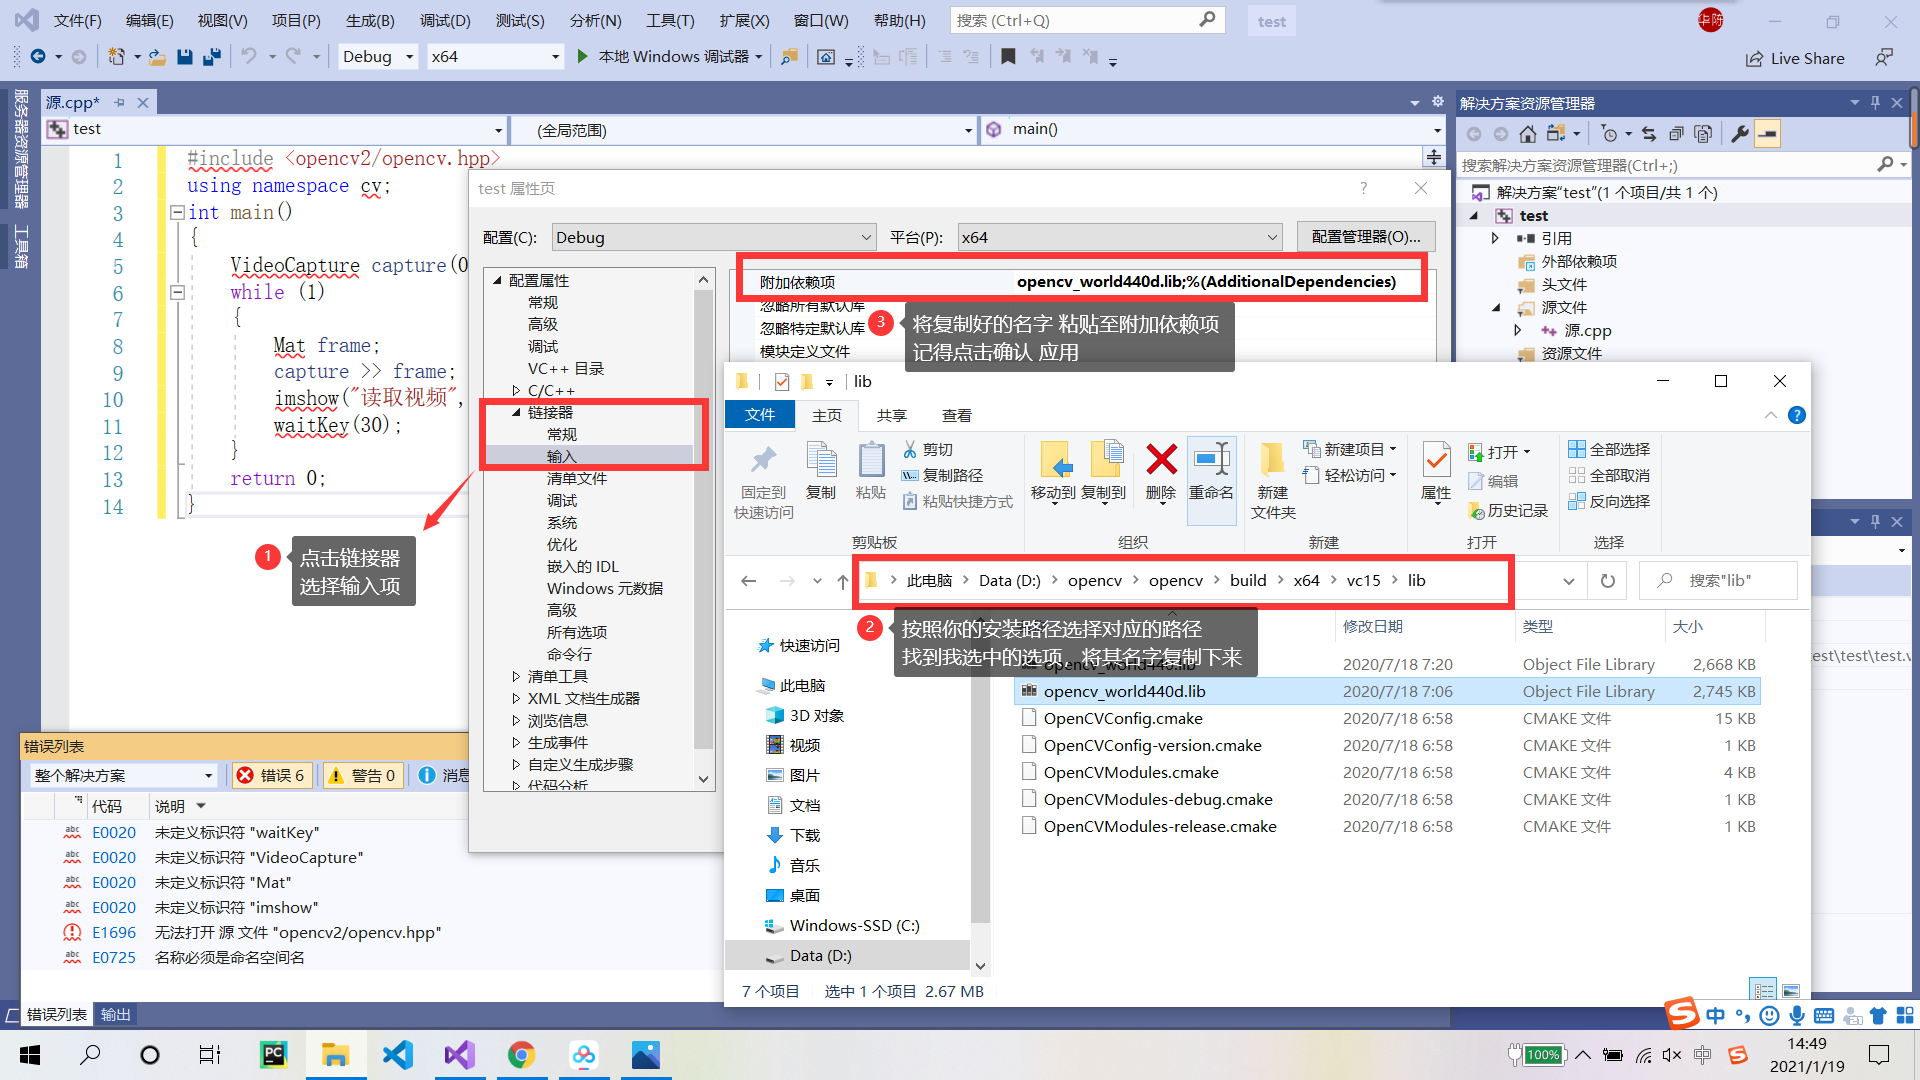Expand the C/C++ property node
This screenshot has width=1920, height=1080.
(x=516, y=391)
